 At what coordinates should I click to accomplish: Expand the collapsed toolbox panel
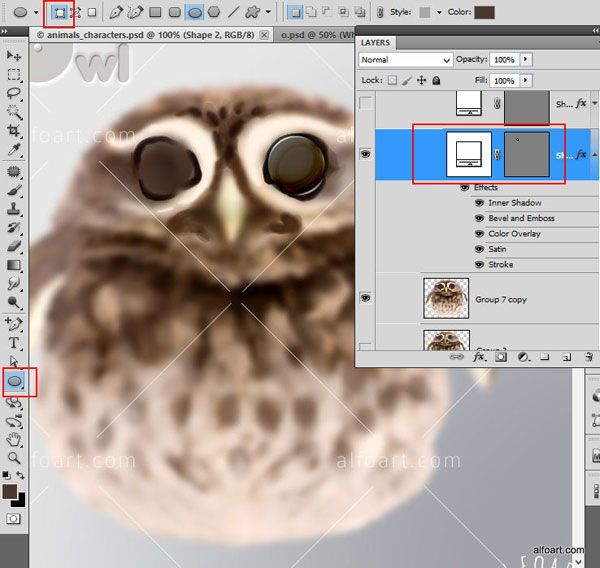4,31
